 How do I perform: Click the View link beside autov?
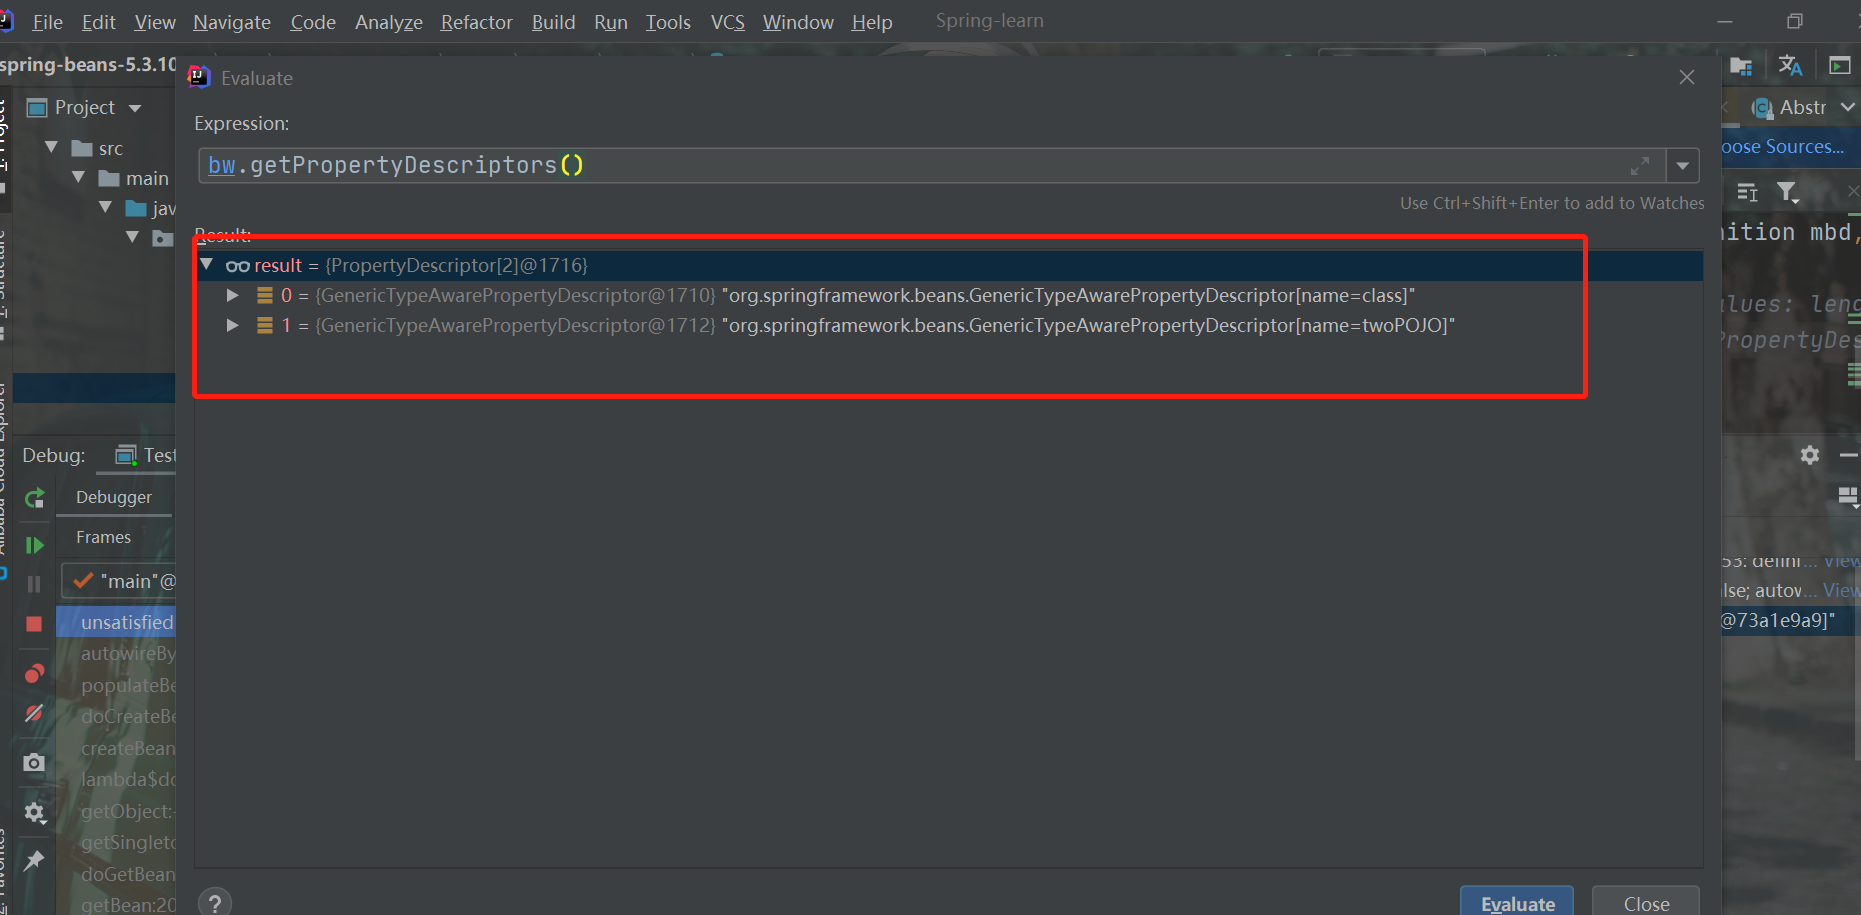click(1841, 591)
